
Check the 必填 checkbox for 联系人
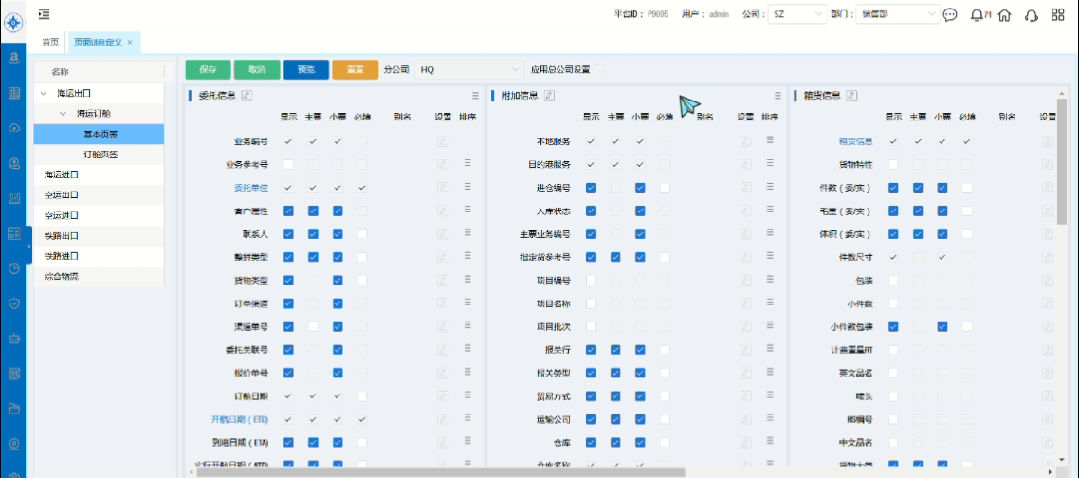[362, 234]
